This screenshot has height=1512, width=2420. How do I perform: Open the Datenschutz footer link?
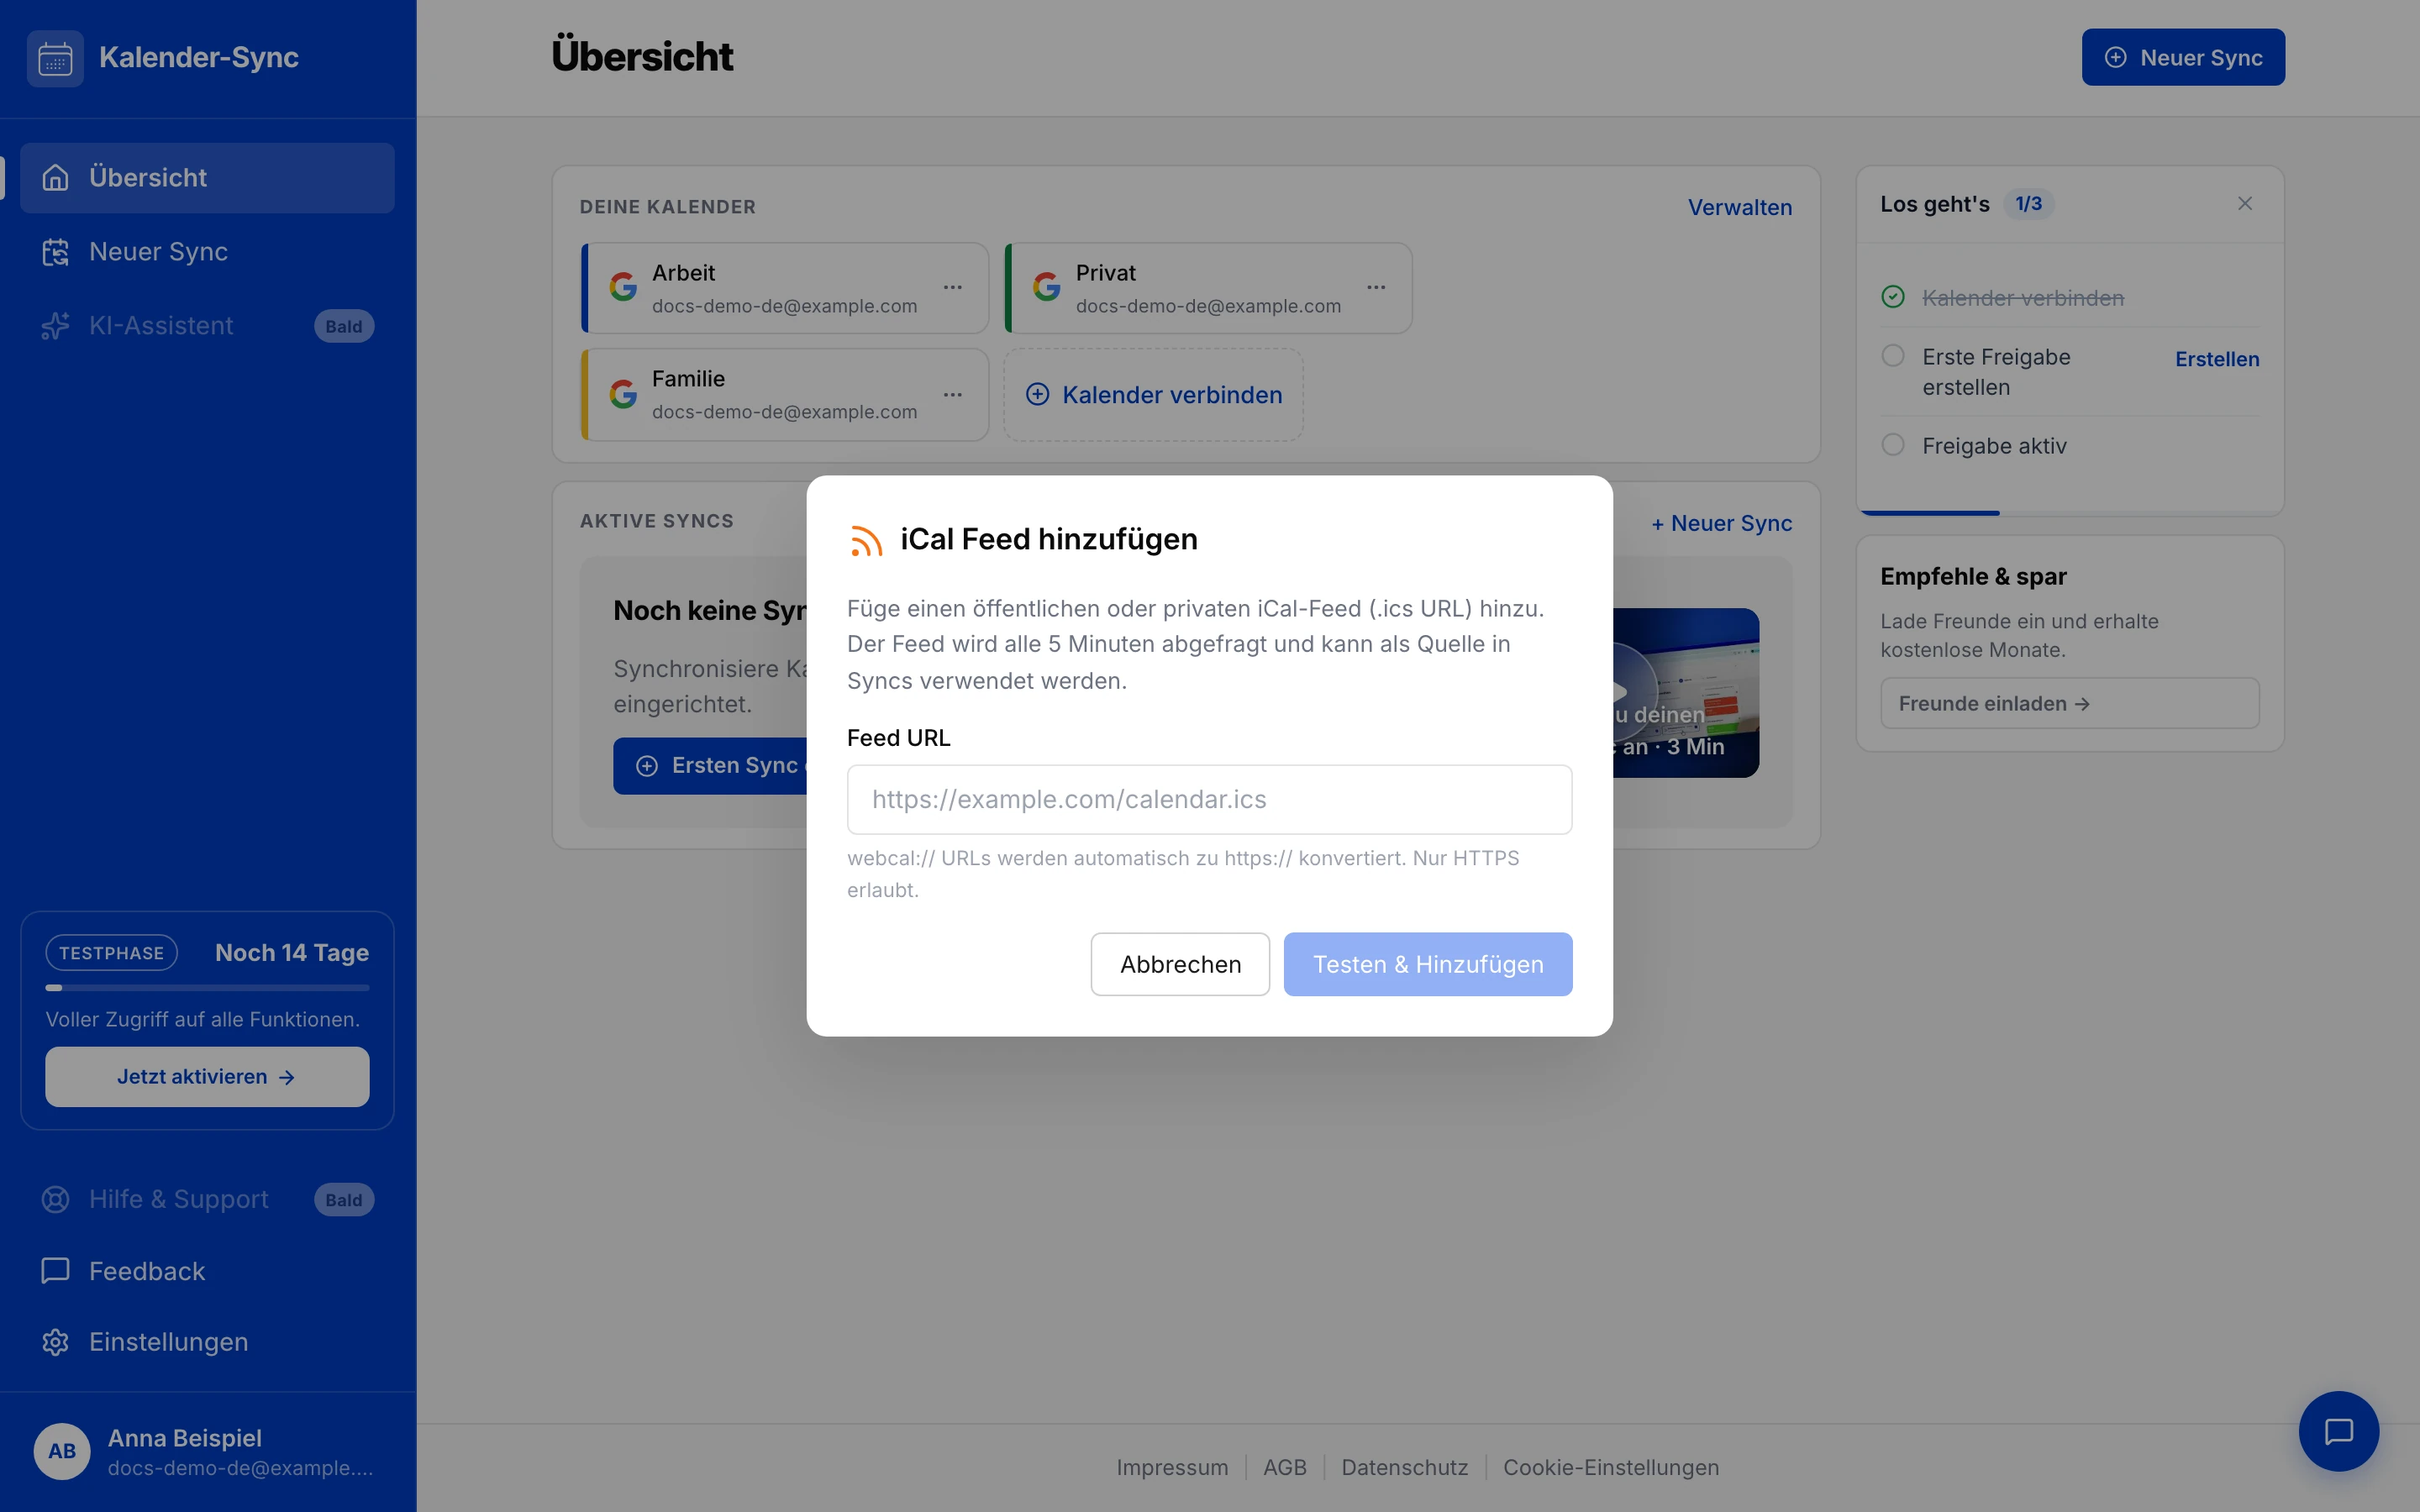point(1404,1467)
